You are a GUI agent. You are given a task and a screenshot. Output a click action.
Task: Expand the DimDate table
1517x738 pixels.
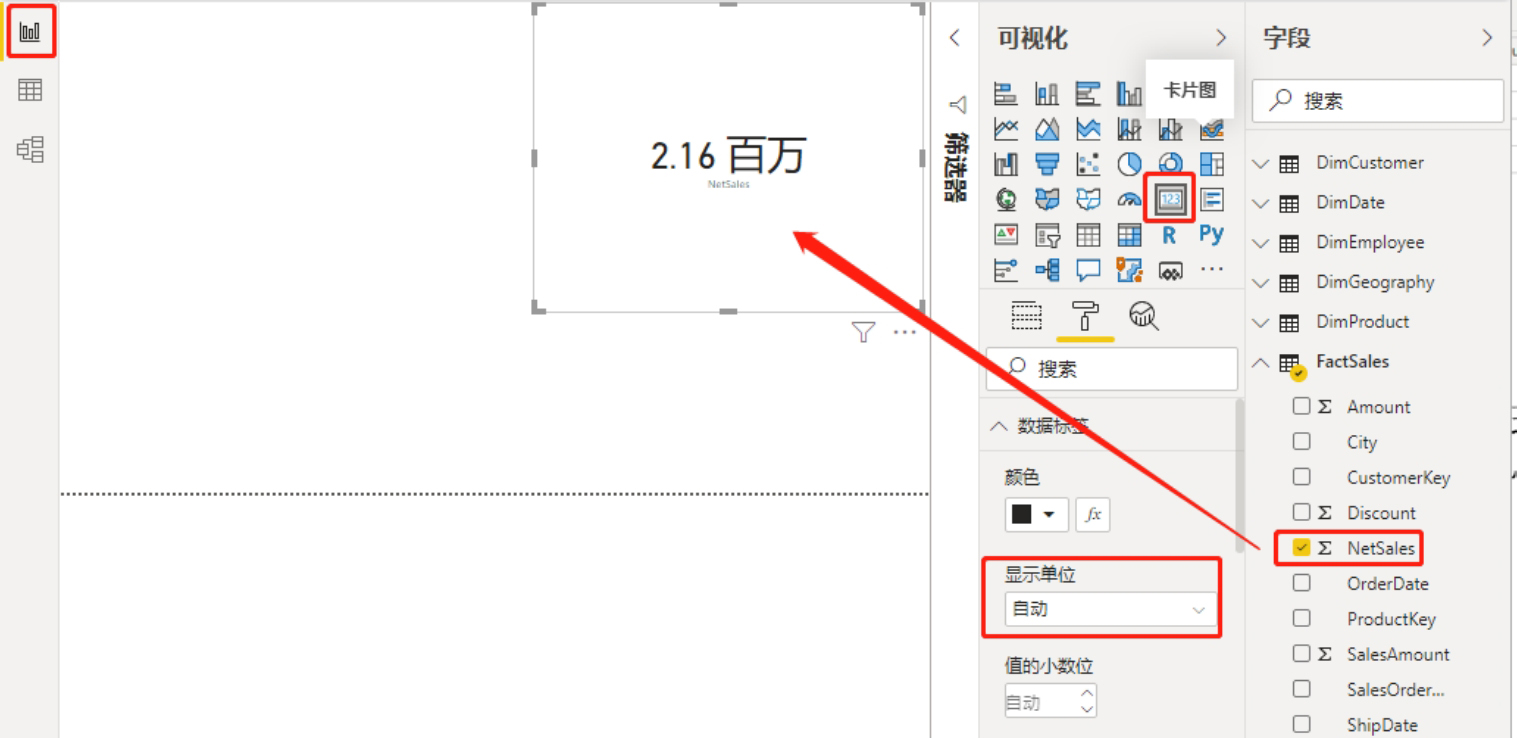[1260, 203]
